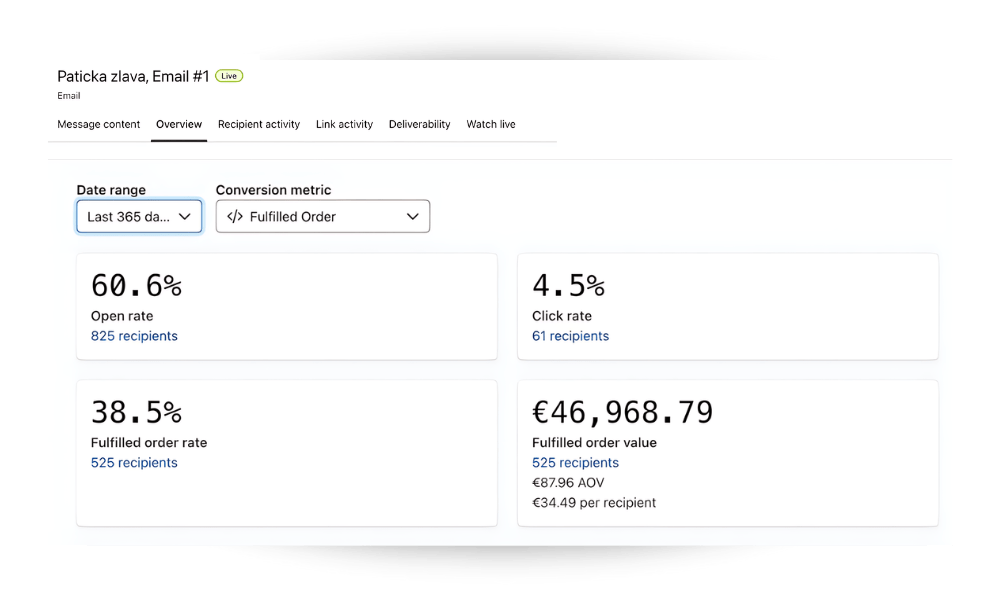Open the 825 recipients link under Open rate
Image resolution: width=1000 pixels, height=600 pixels.
pyautogui.click(x=134, y=336)
